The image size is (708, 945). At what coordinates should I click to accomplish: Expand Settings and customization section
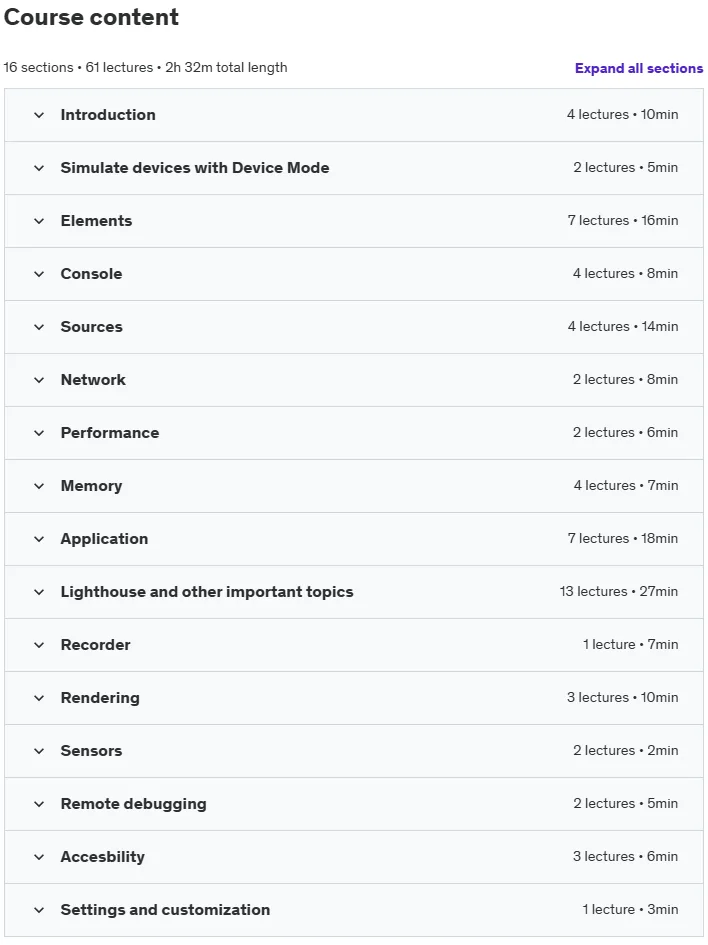point(354,911)
